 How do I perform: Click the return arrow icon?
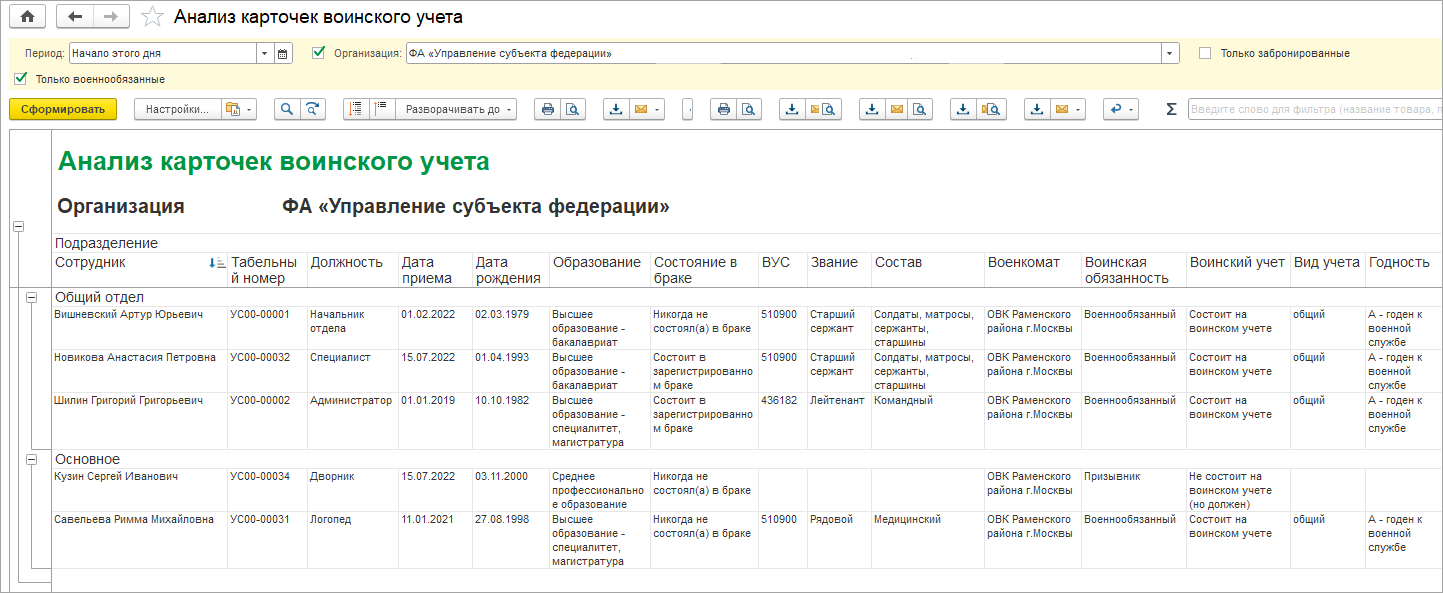pyautogui.click(x=1120, y=109)
